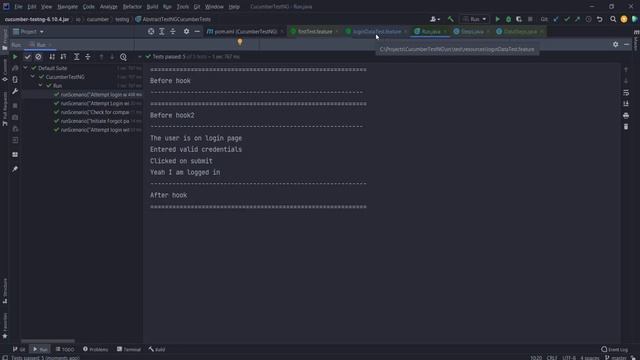Click wrench icon in Run sidebar
Image resolution: width=640 pixels, height=360 pixels.
pyautogui.click(x=15, y=91)
